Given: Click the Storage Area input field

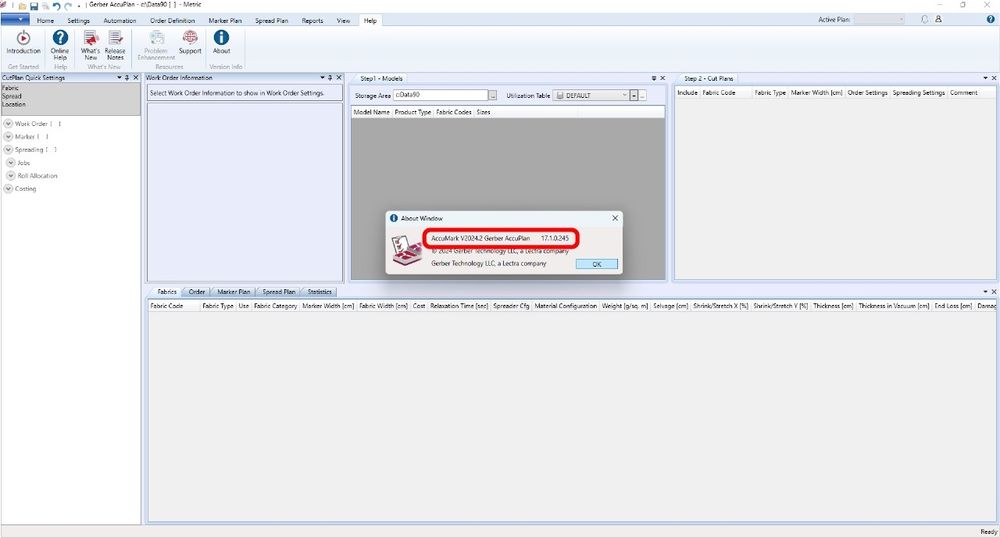Looking at the screenshot, I should 441,95.
